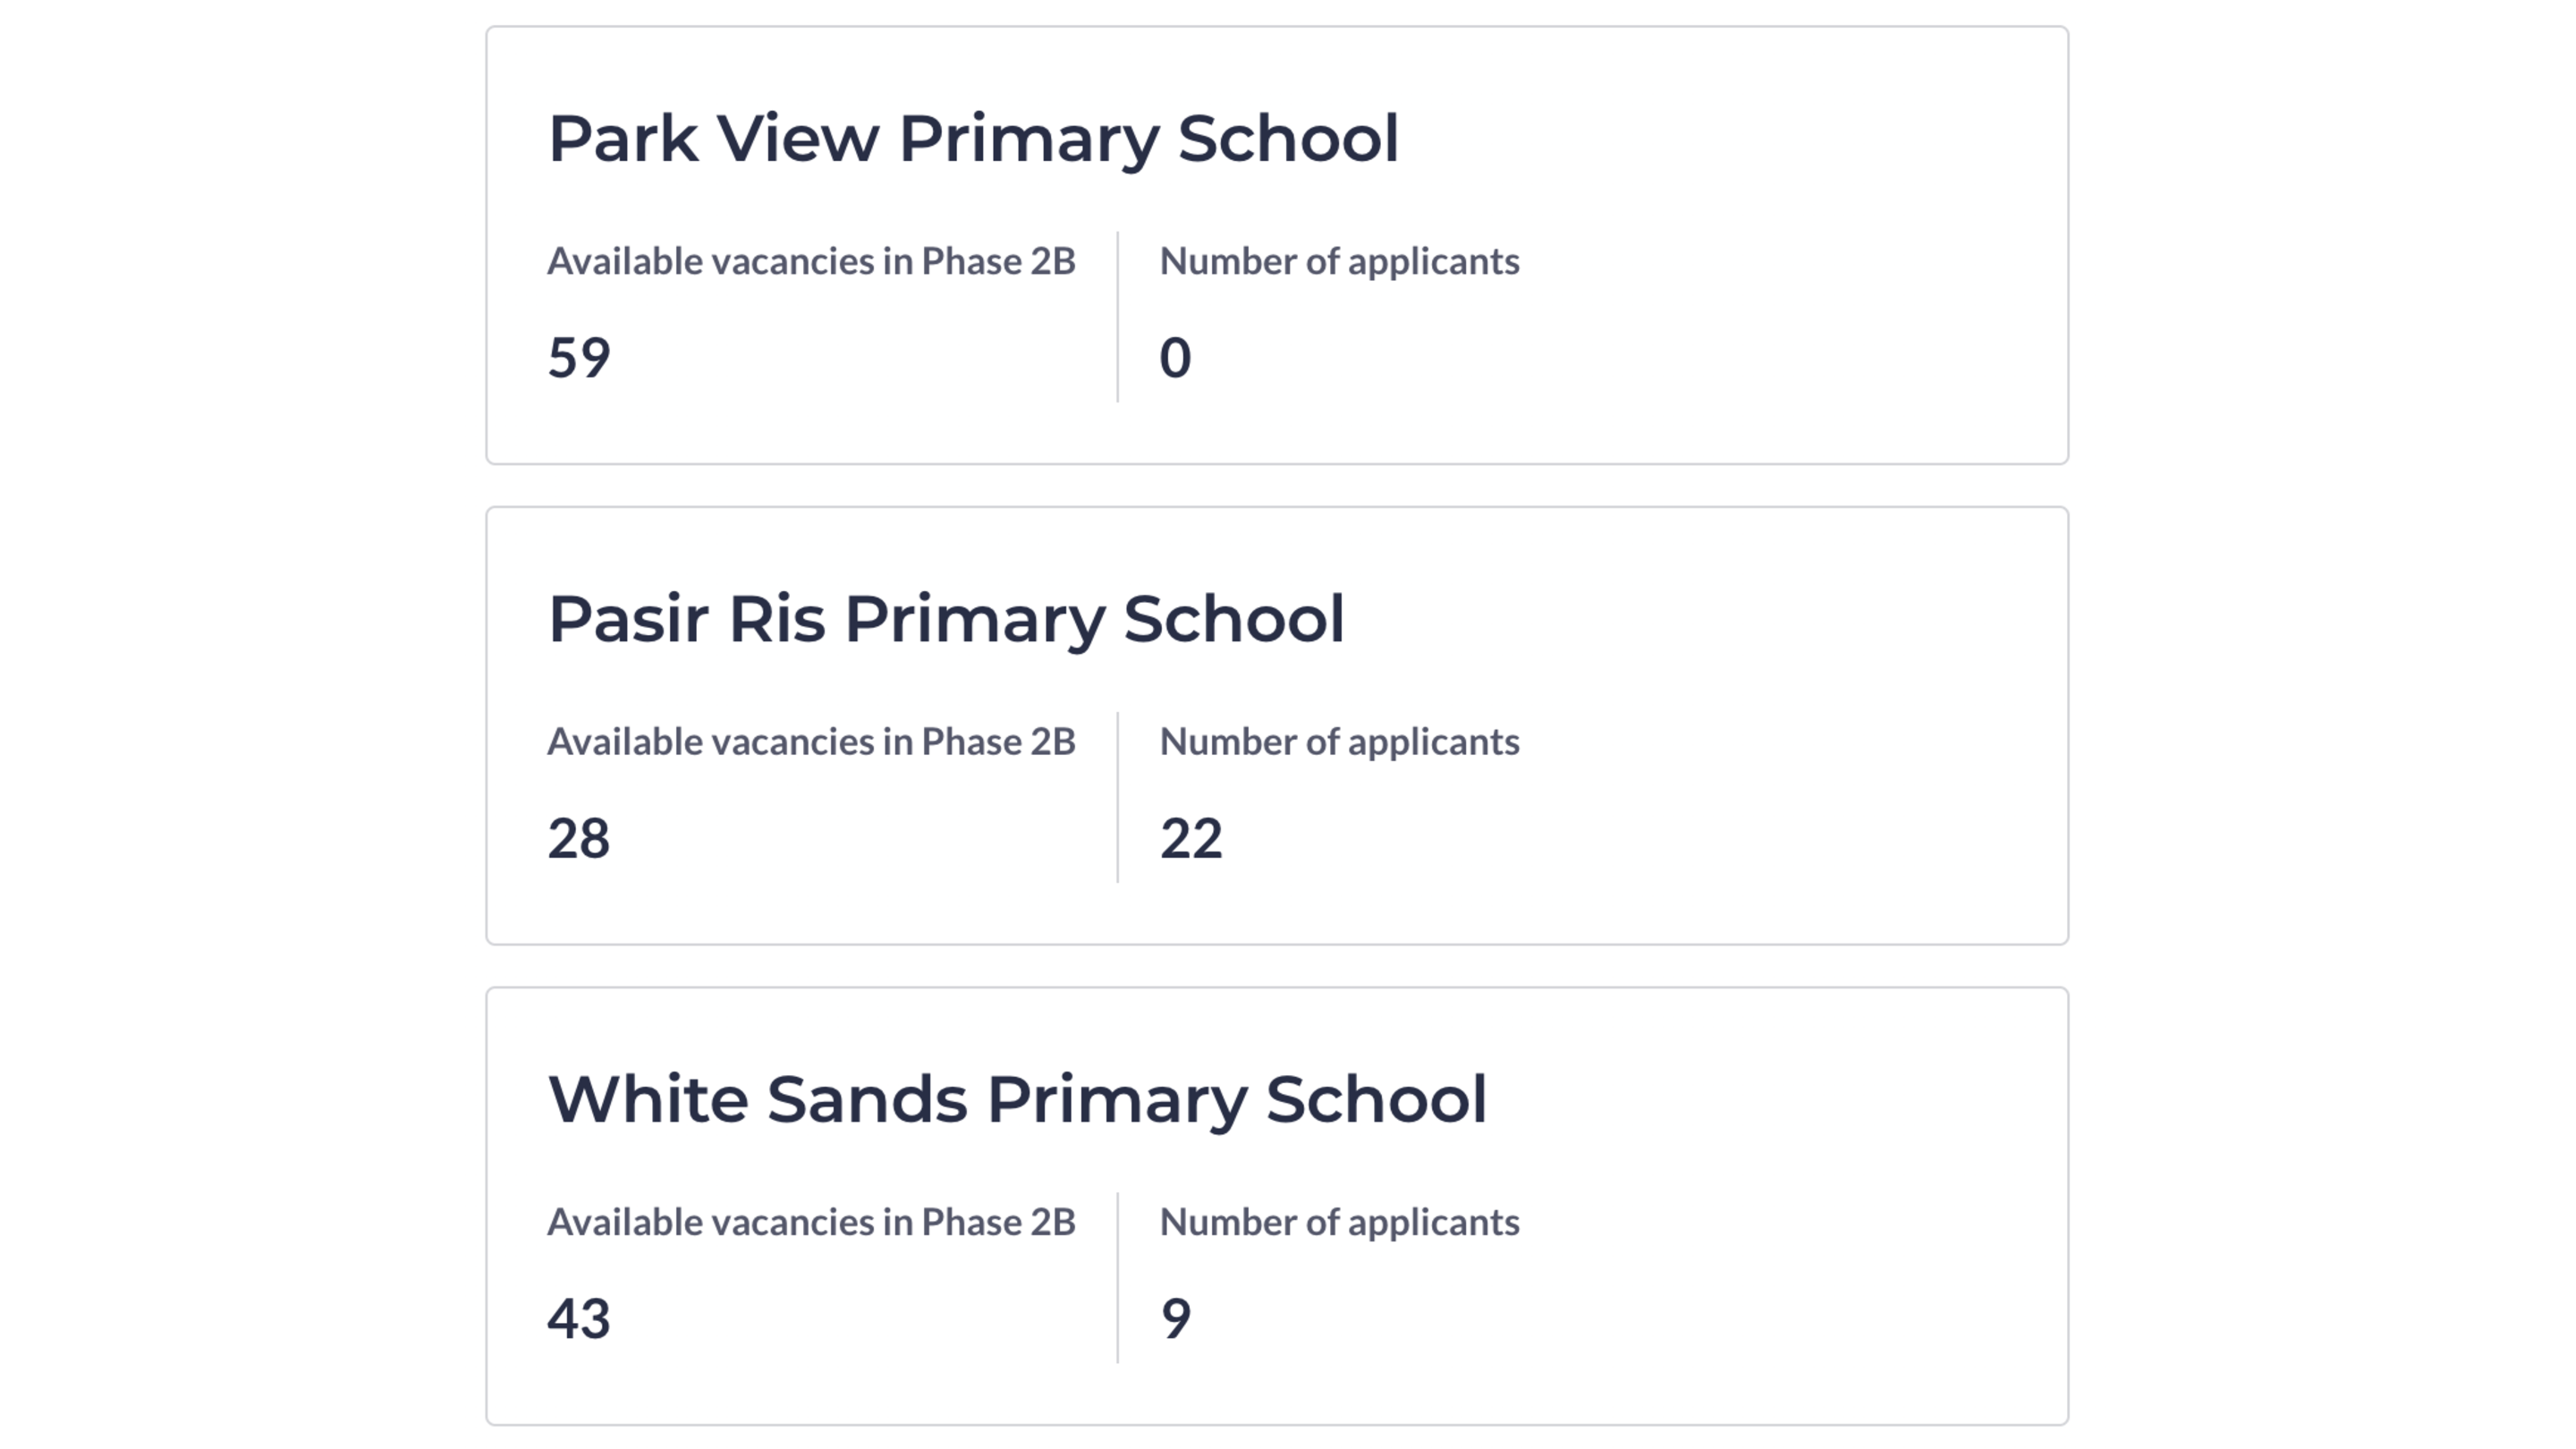Click Pasir Ris 'Number of applicants' label
The width and height of the screenshot is (2576, 1449).
pyautogui.click(x=1338, y=742)
